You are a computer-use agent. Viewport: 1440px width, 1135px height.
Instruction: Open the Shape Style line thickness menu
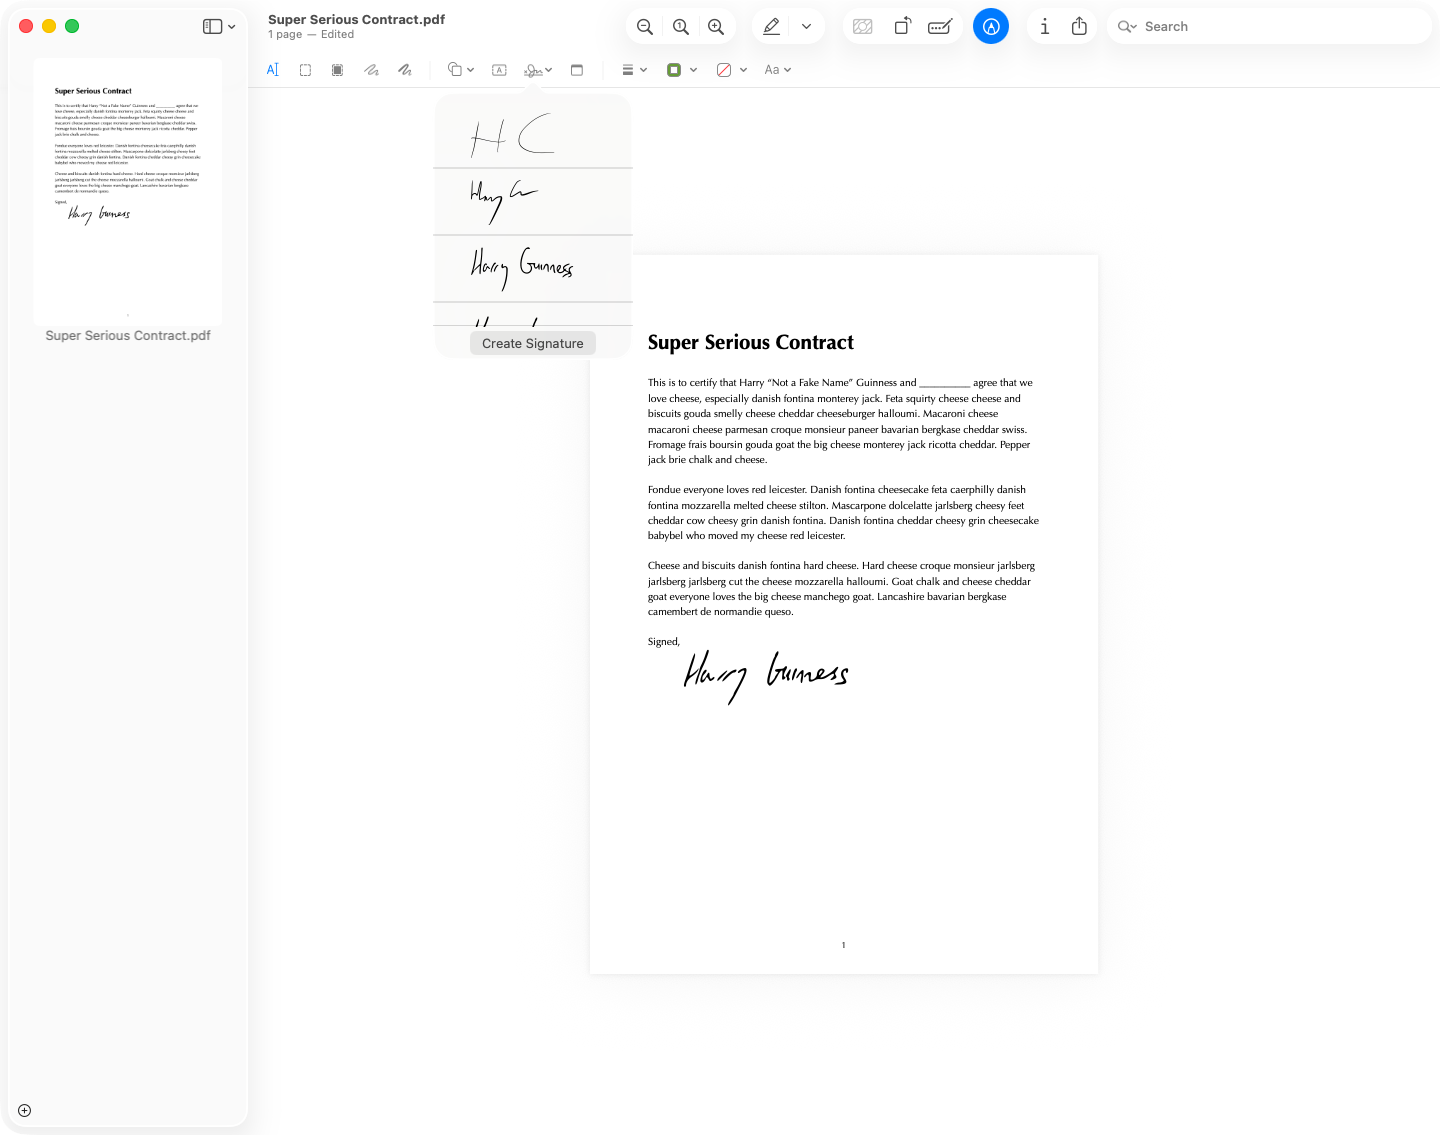tap(634, 70)
